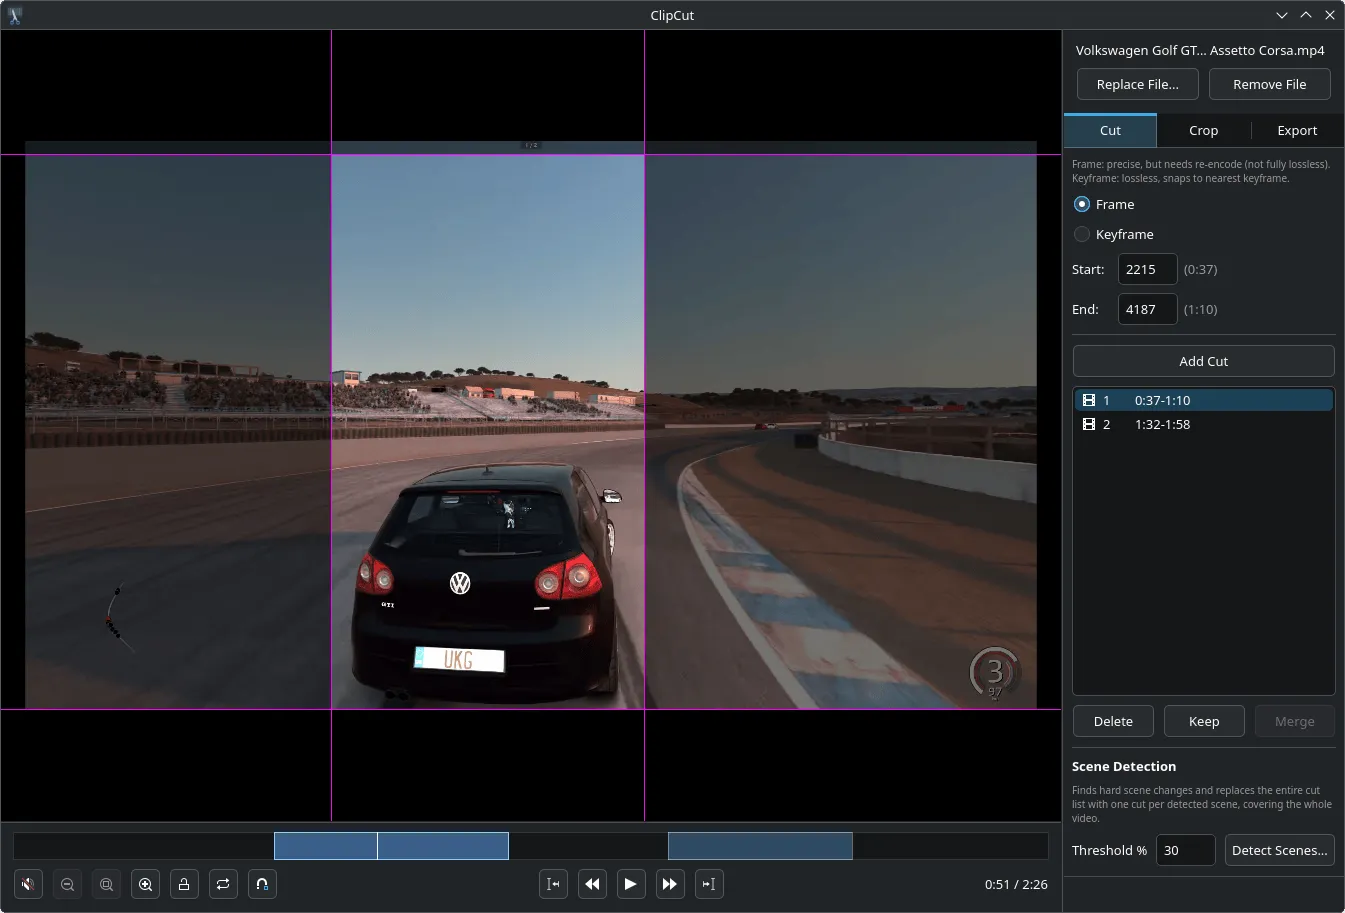Click the film icon of cut 2
Image resolution: width=1345 pixels, height=913 pixels.
pyautogui.click(x=1089, y=424)
